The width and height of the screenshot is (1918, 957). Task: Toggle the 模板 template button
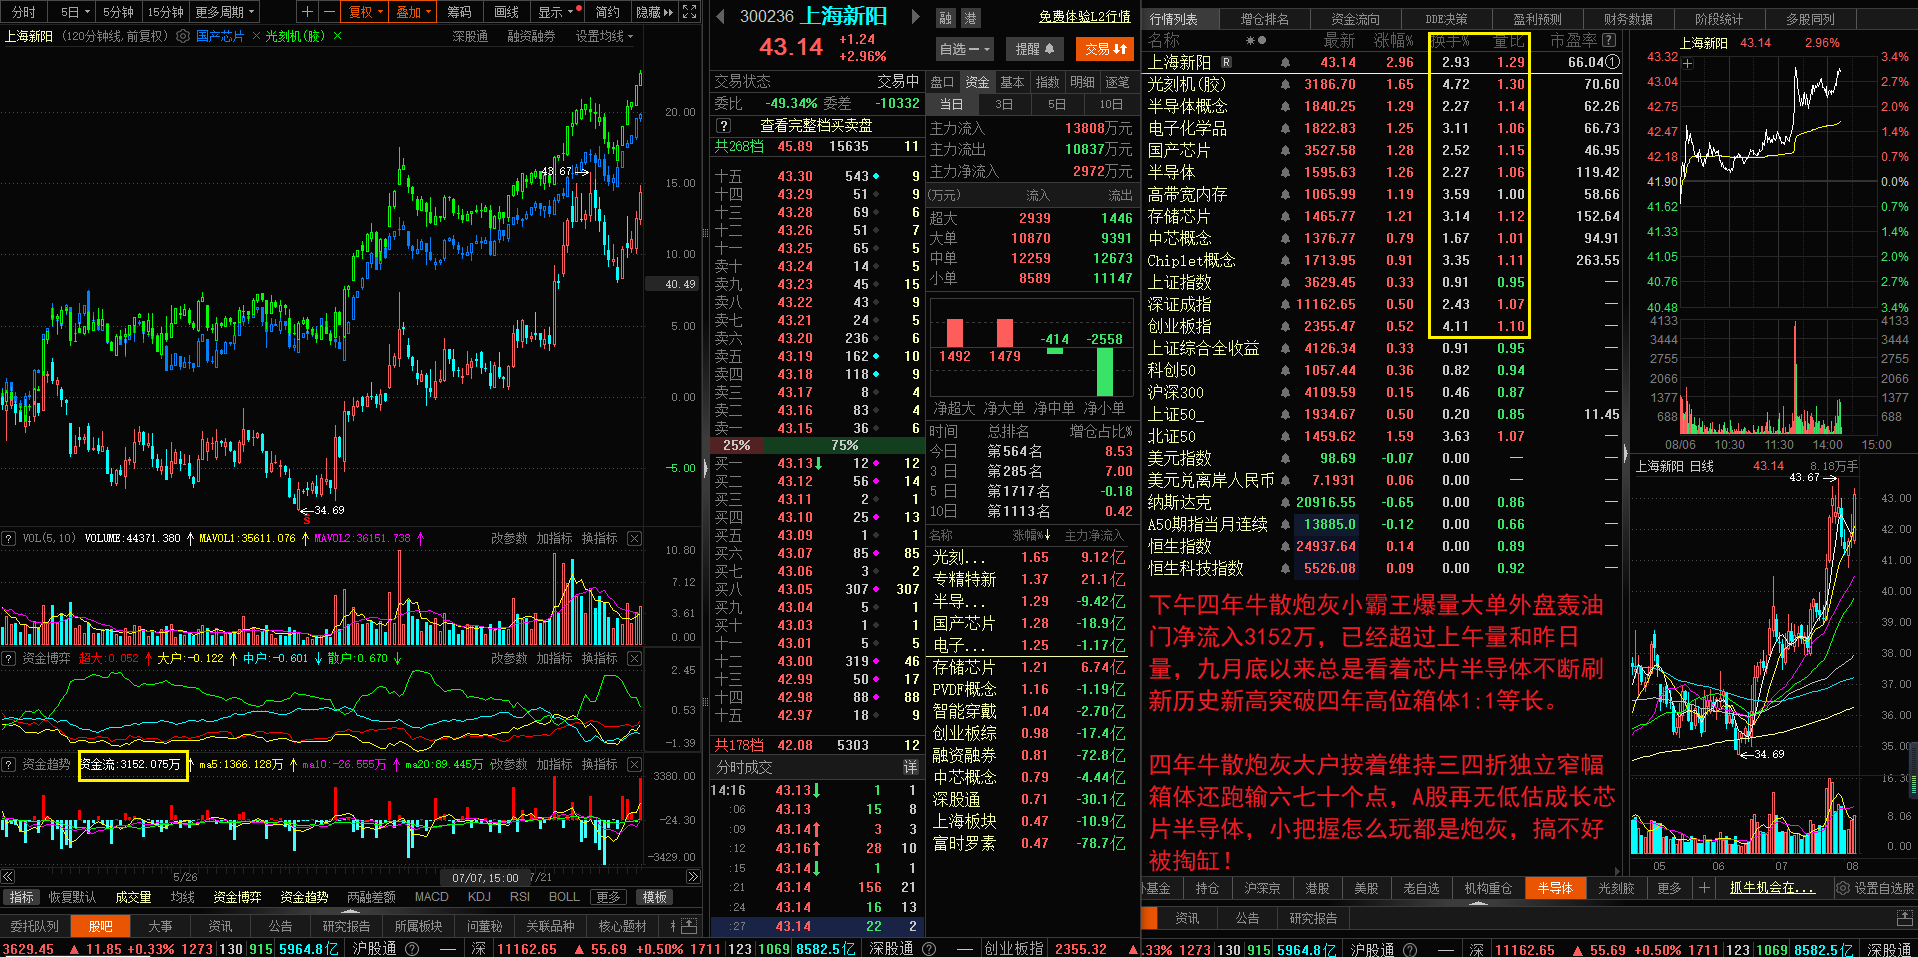point(655,897)
